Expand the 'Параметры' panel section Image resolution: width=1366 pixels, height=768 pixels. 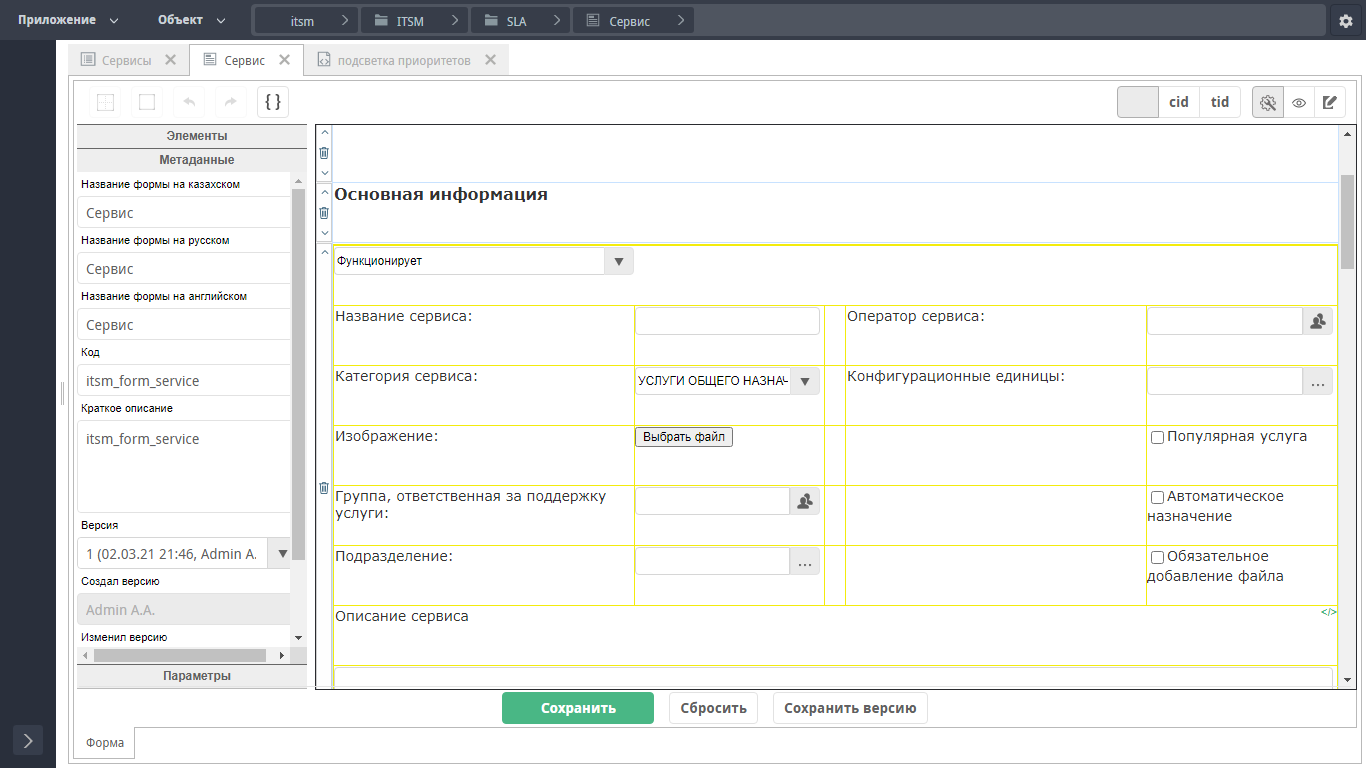(x=192, y=676)
